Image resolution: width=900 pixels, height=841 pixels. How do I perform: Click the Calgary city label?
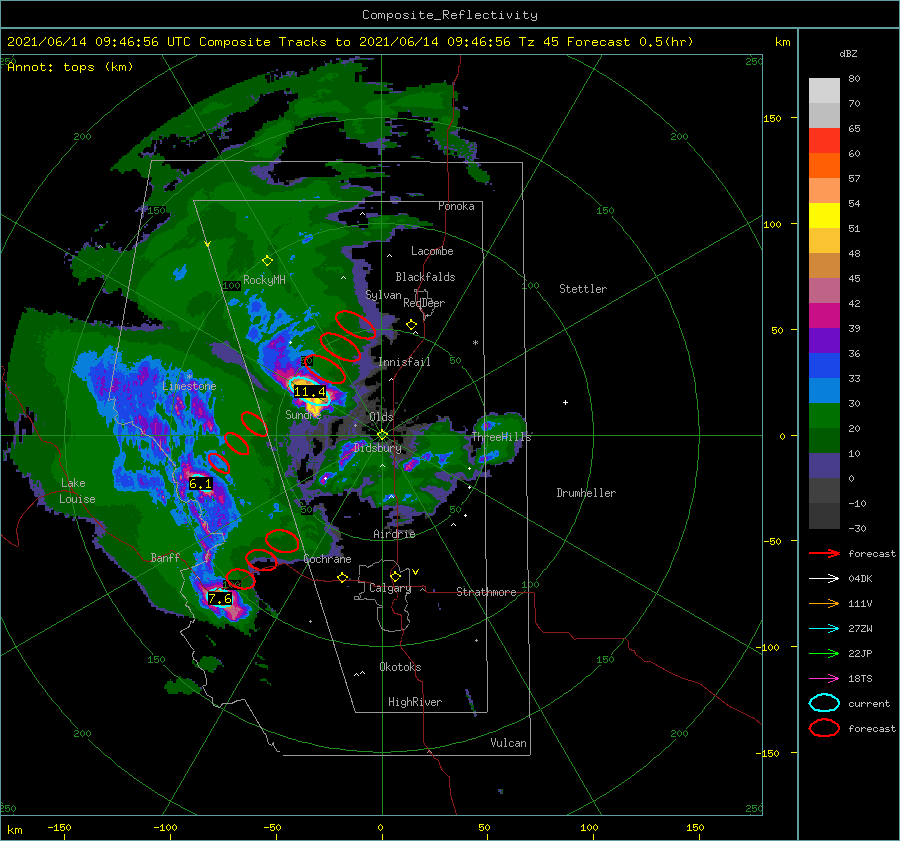click(x=390, y=588)
